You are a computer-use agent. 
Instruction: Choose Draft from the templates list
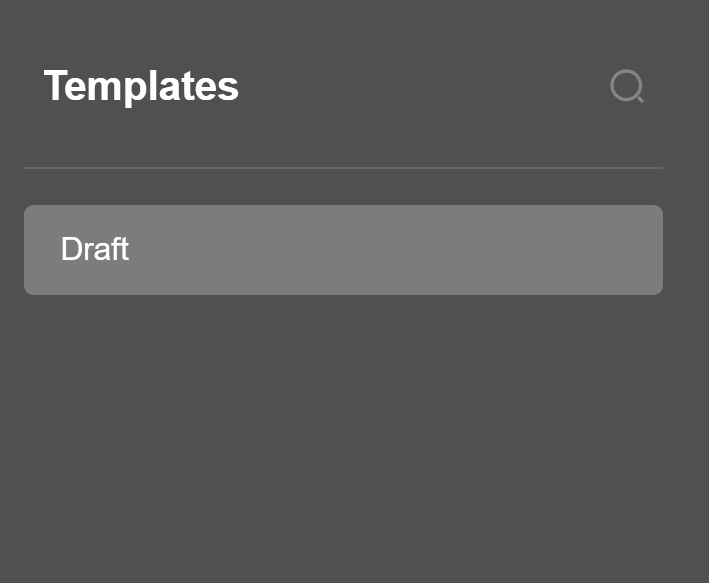click(x=343, y=250)
